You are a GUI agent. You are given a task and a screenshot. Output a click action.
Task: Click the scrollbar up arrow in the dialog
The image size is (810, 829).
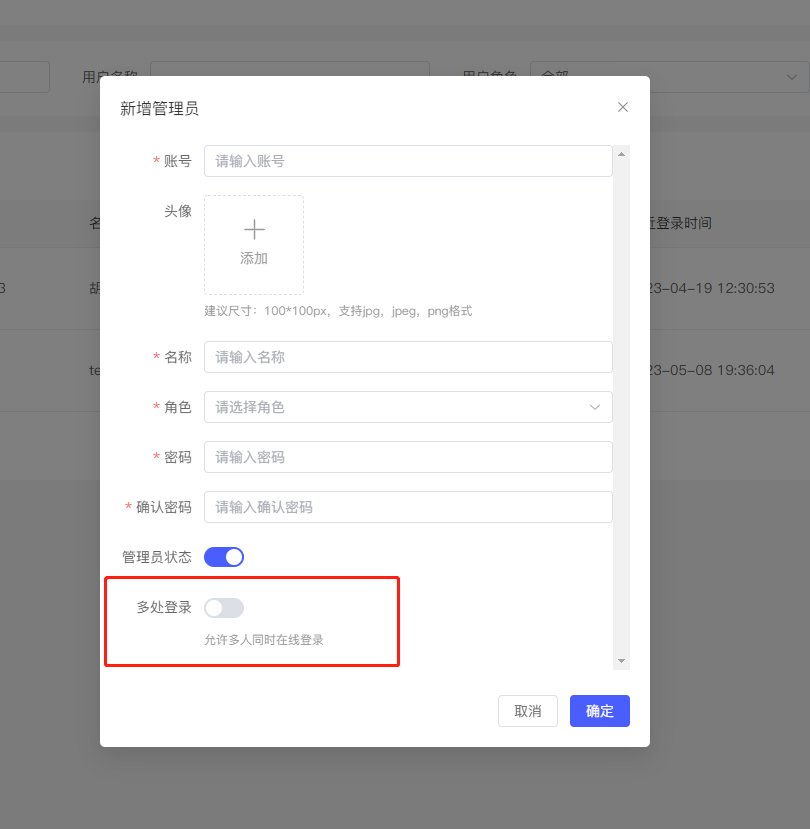622,154
